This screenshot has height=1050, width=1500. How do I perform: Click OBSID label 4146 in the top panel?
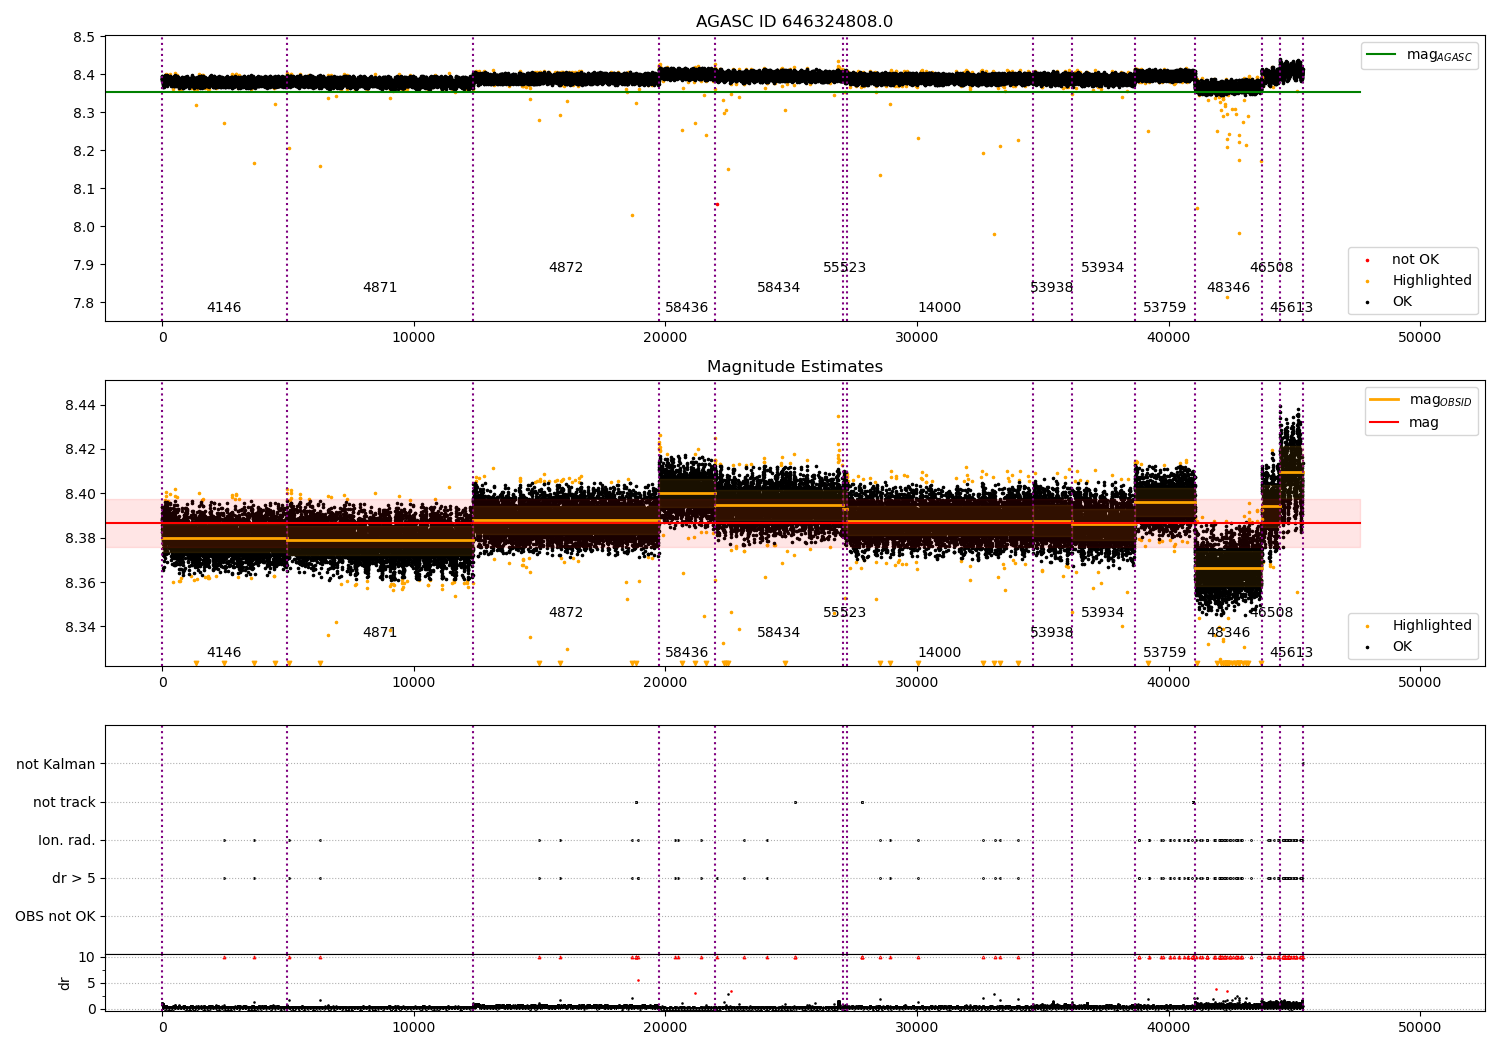(224, 308)
